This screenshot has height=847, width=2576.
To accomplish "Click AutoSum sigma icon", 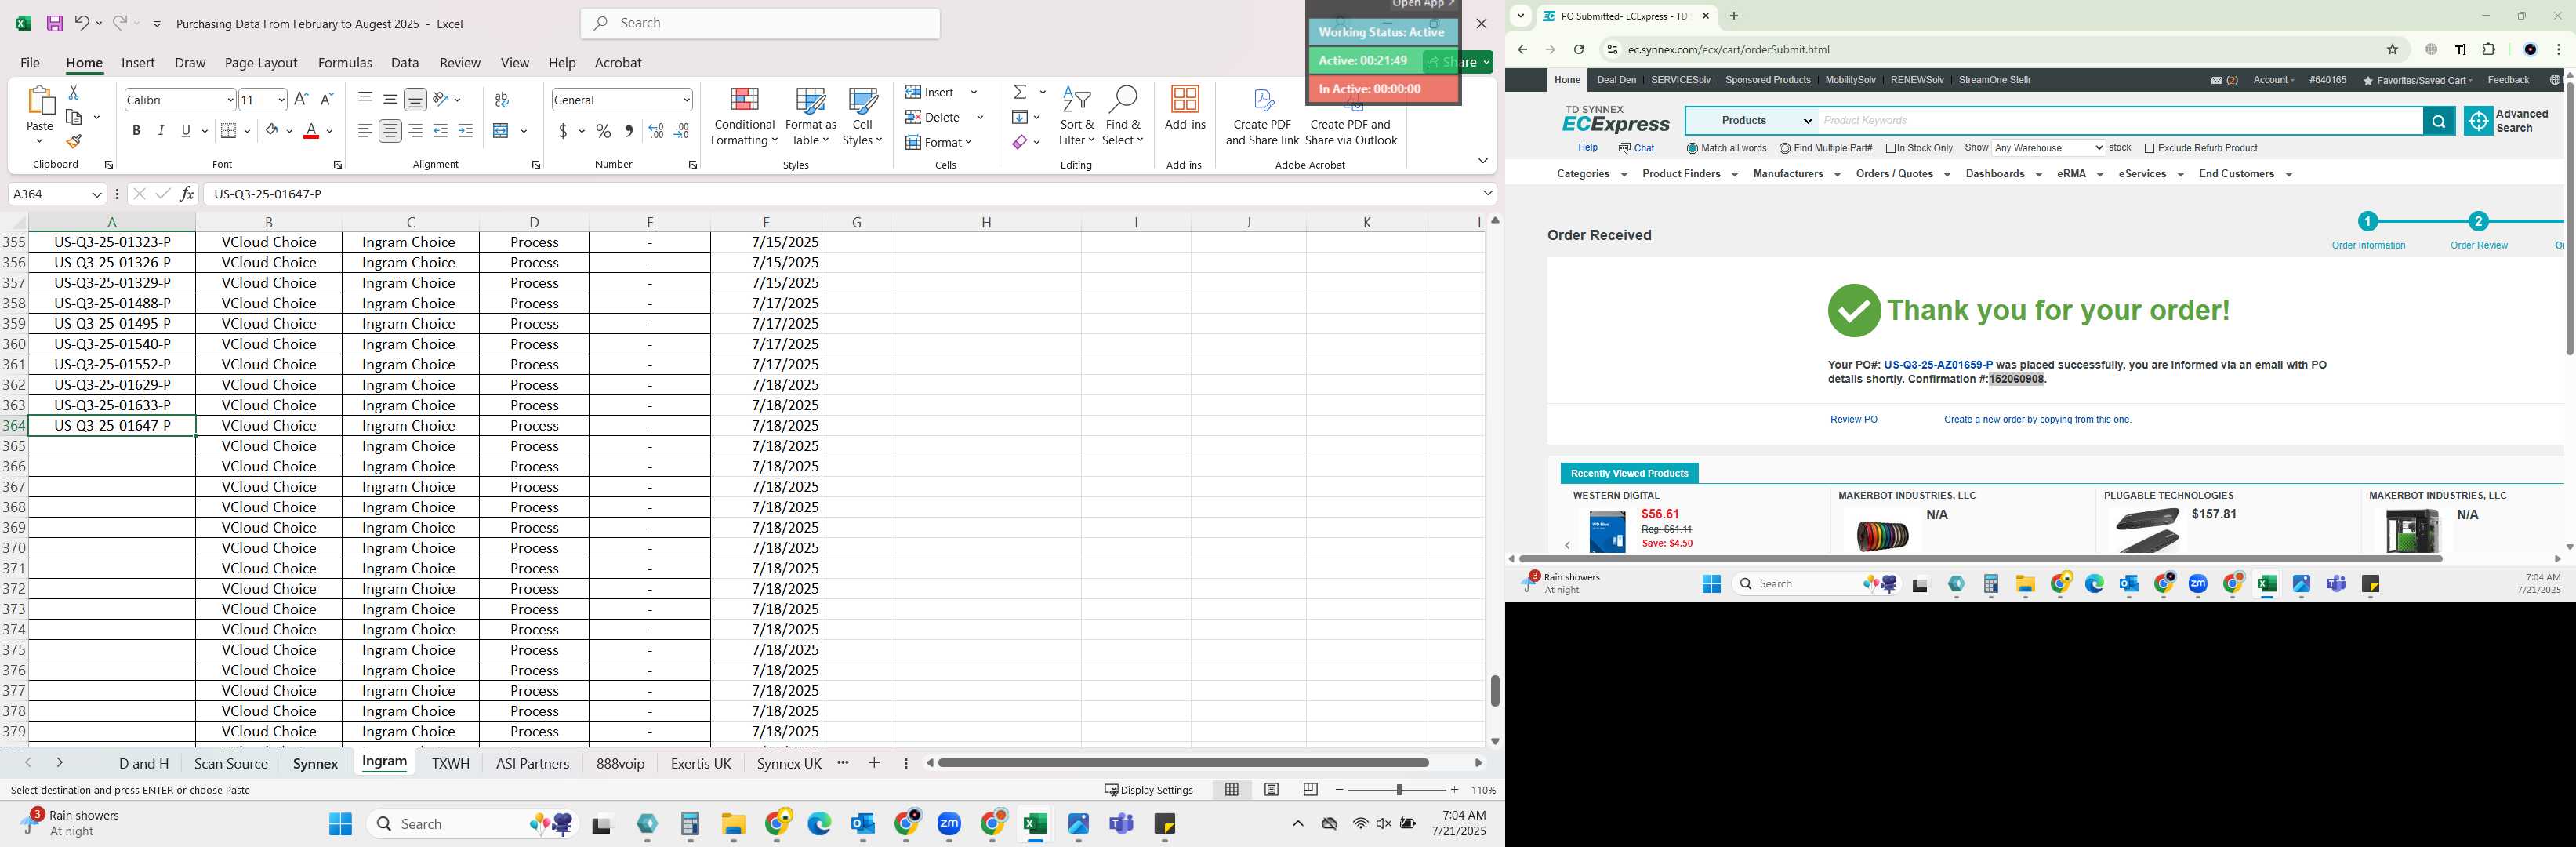I will pos(1020,92).
